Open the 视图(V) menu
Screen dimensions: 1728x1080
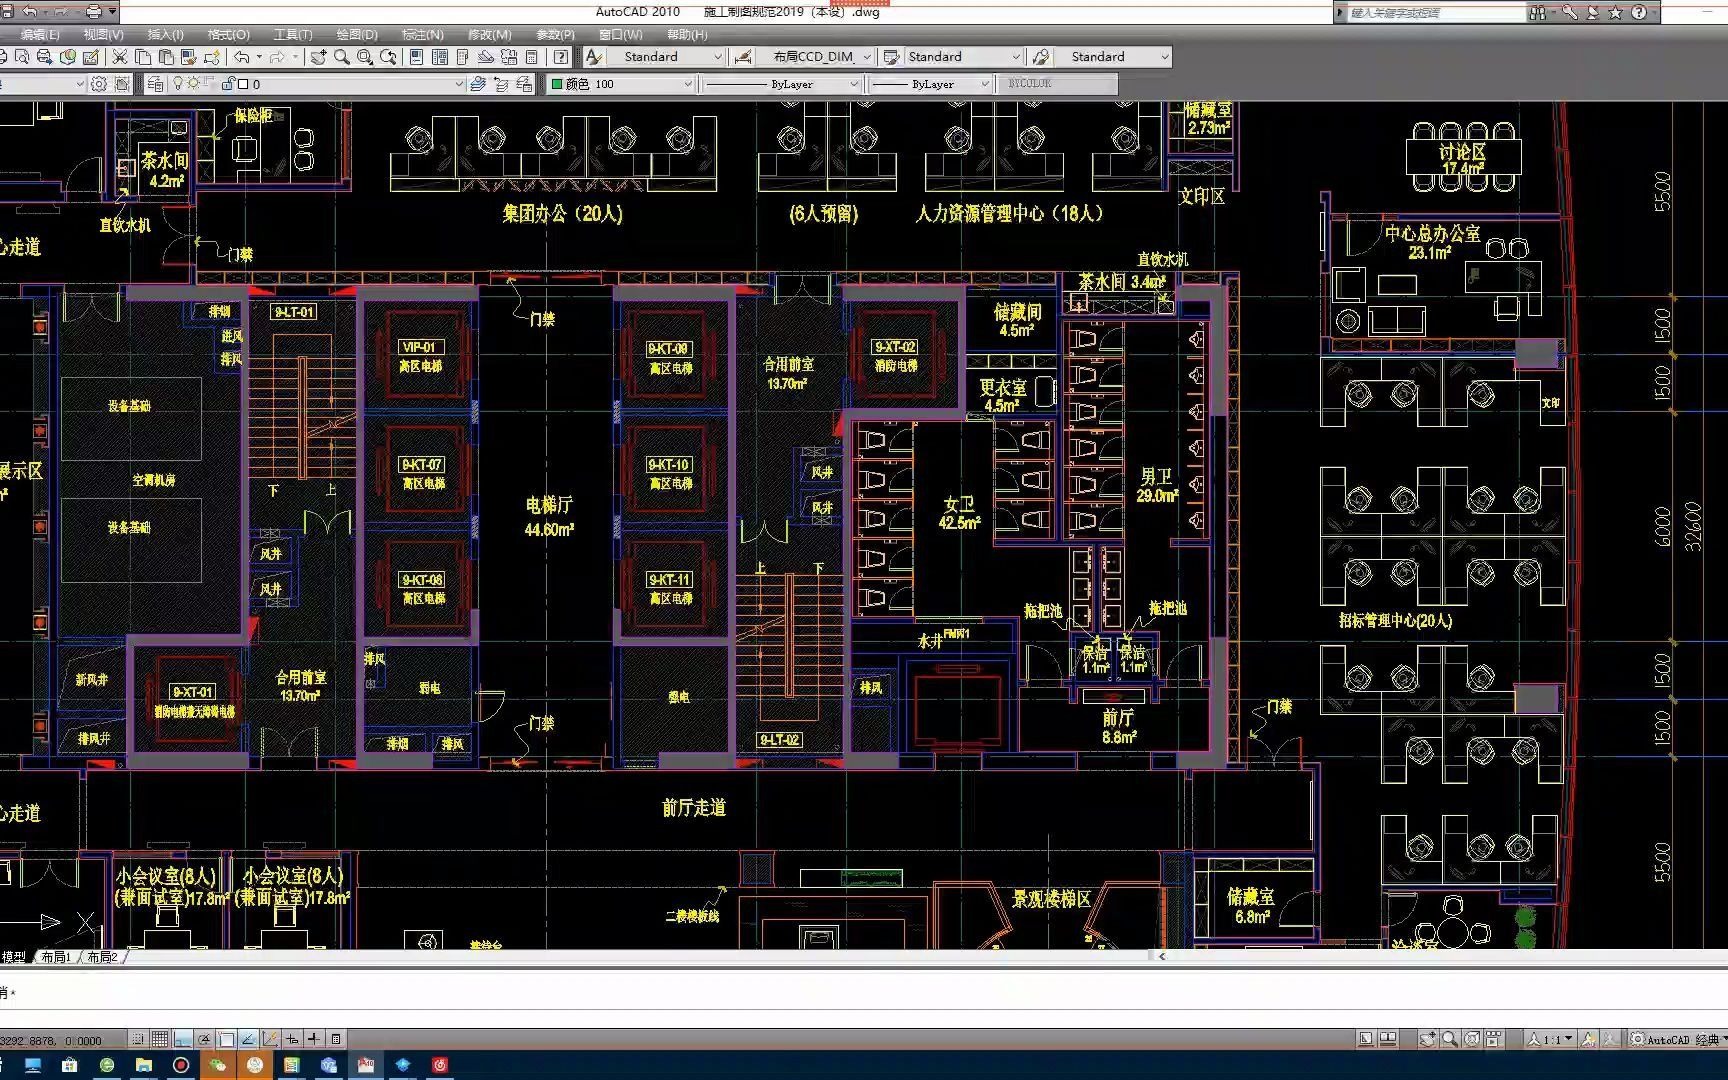coord(103,34)
